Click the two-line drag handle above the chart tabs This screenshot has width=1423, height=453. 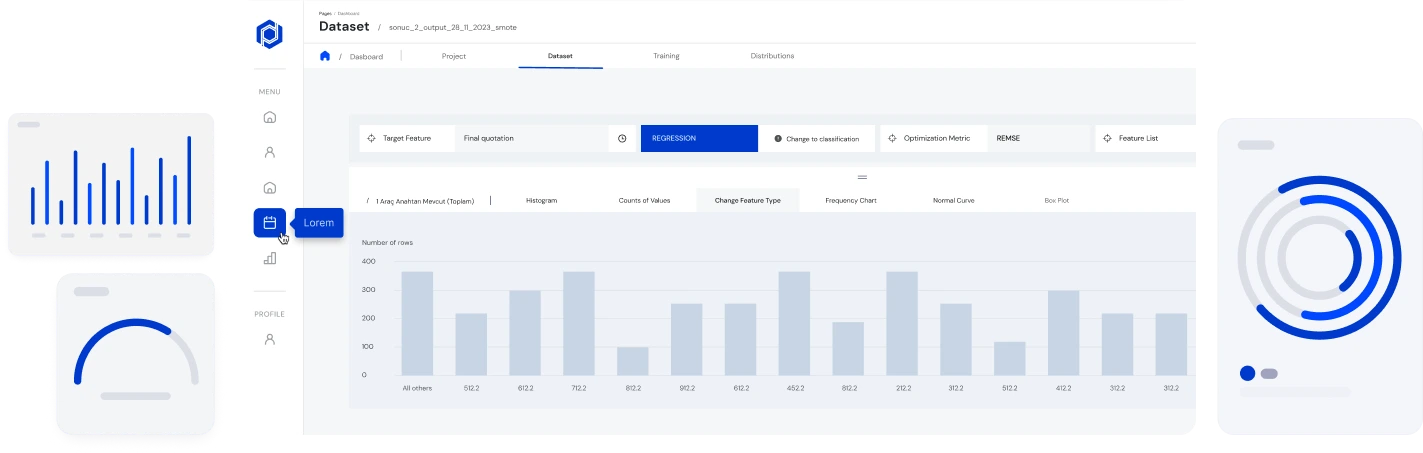click(x=862, y=177)
